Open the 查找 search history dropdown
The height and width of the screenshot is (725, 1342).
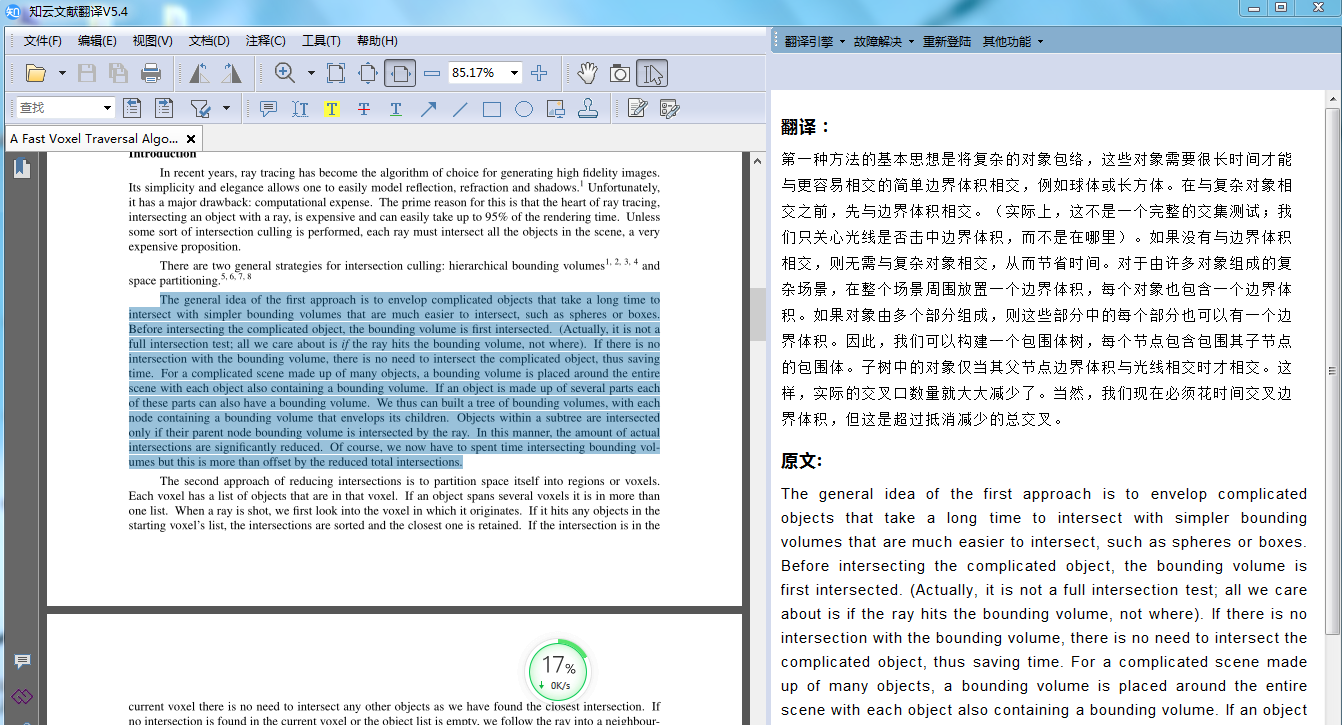tap(107, 108)
